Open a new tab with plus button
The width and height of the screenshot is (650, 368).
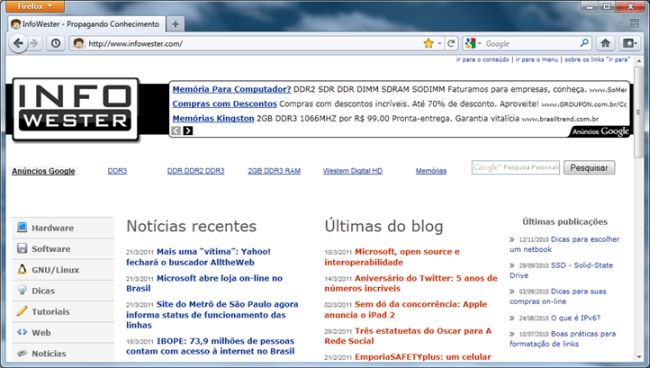[175, 24]
